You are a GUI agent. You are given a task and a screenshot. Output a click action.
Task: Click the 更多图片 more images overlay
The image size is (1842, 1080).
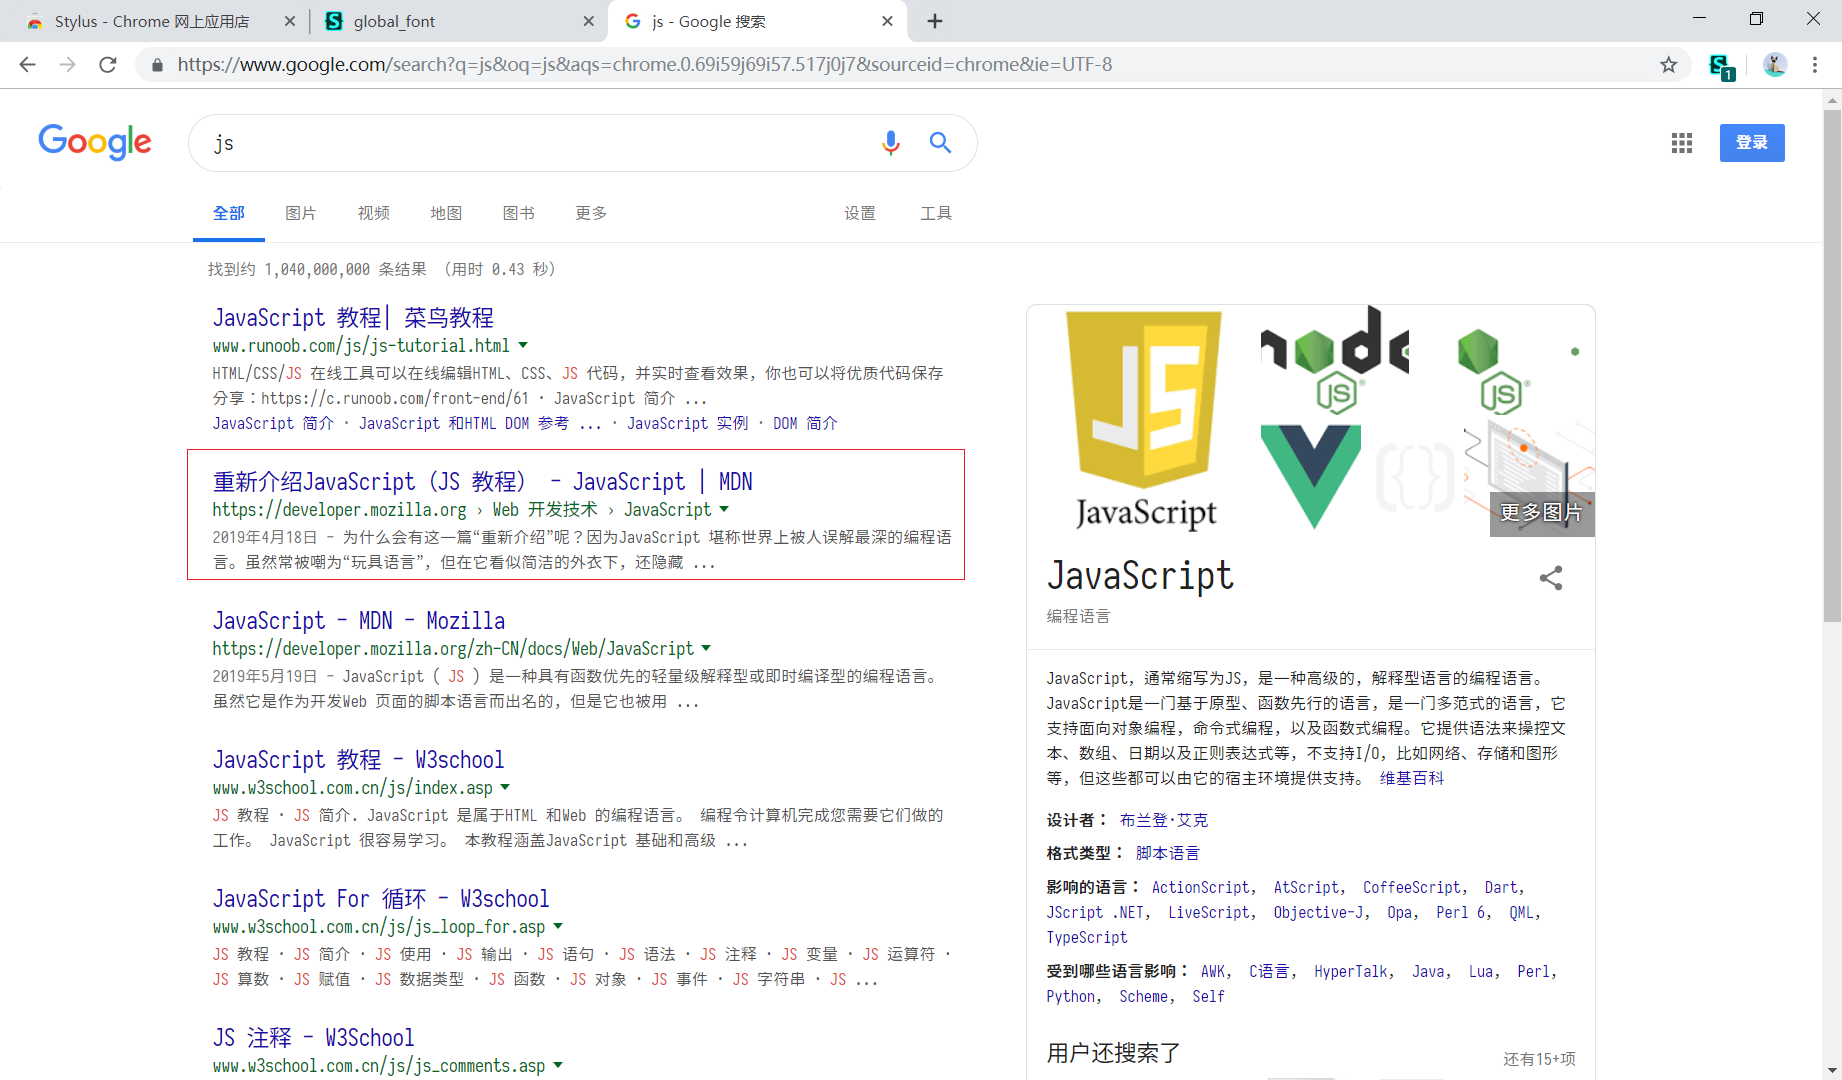pos(1542,513)
